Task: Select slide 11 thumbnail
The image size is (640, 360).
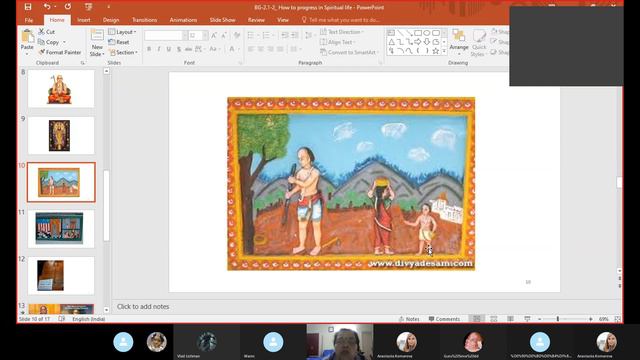Action: [61, 229]
